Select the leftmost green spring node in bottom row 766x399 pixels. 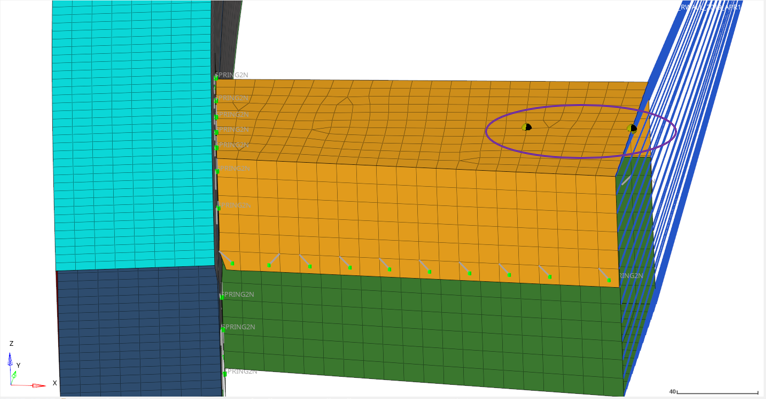tap(233, 264)
